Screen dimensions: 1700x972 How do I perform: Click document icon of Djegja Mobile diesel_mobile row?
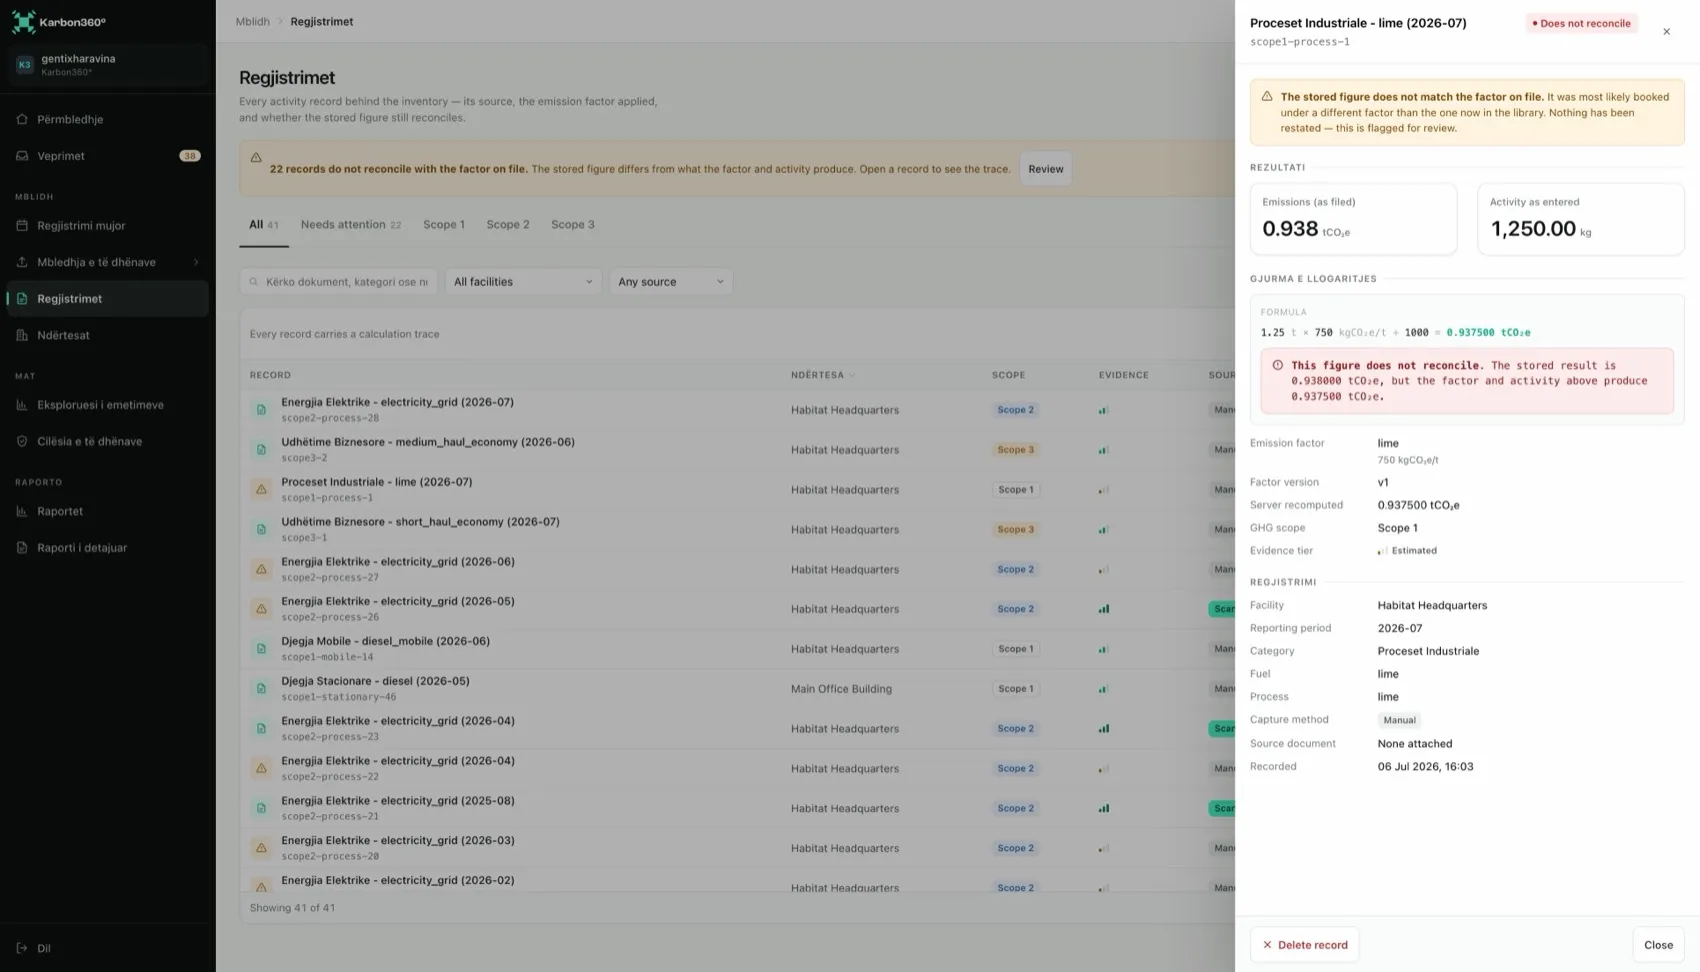tap(261, 649)
